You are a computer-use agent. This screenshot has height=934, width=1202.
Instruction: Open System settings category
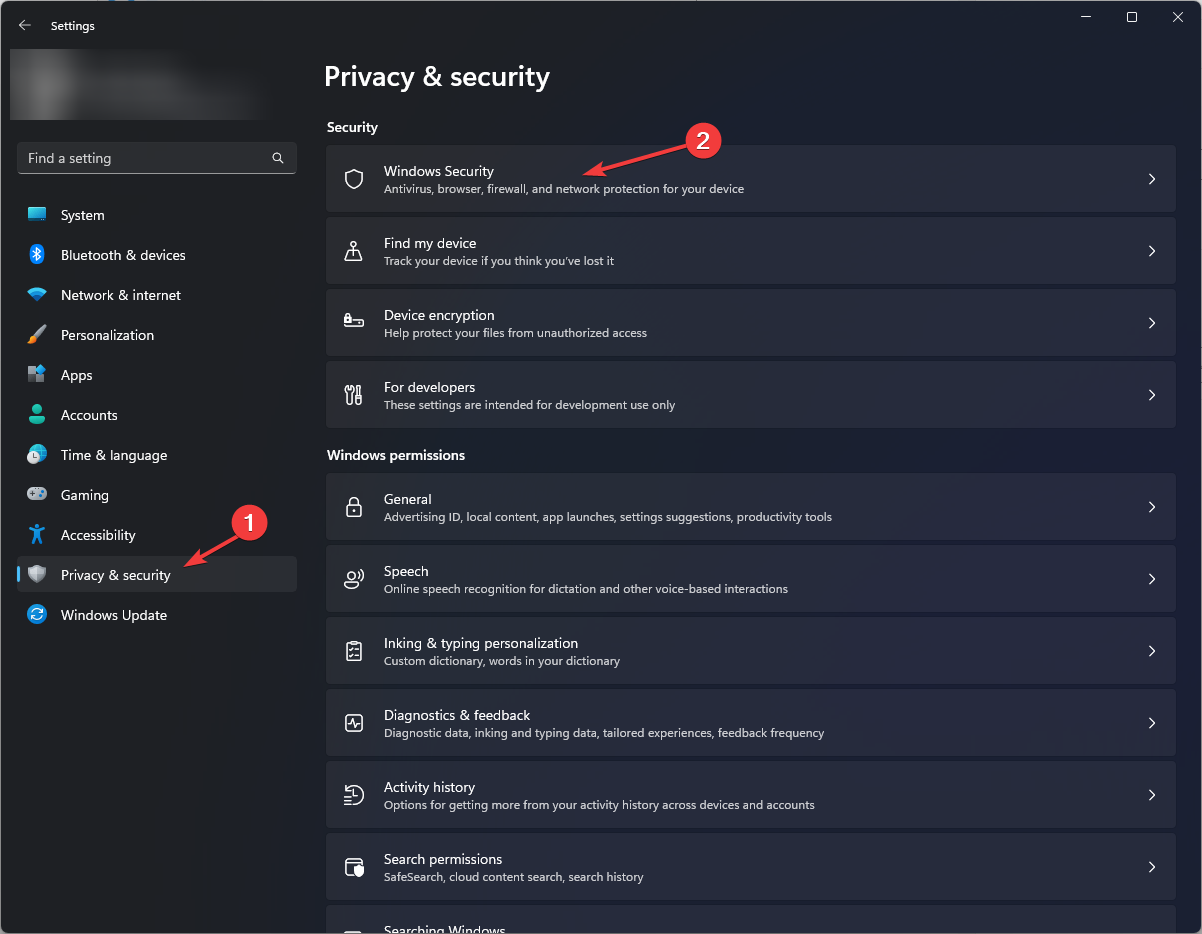[x=157, y=215]
